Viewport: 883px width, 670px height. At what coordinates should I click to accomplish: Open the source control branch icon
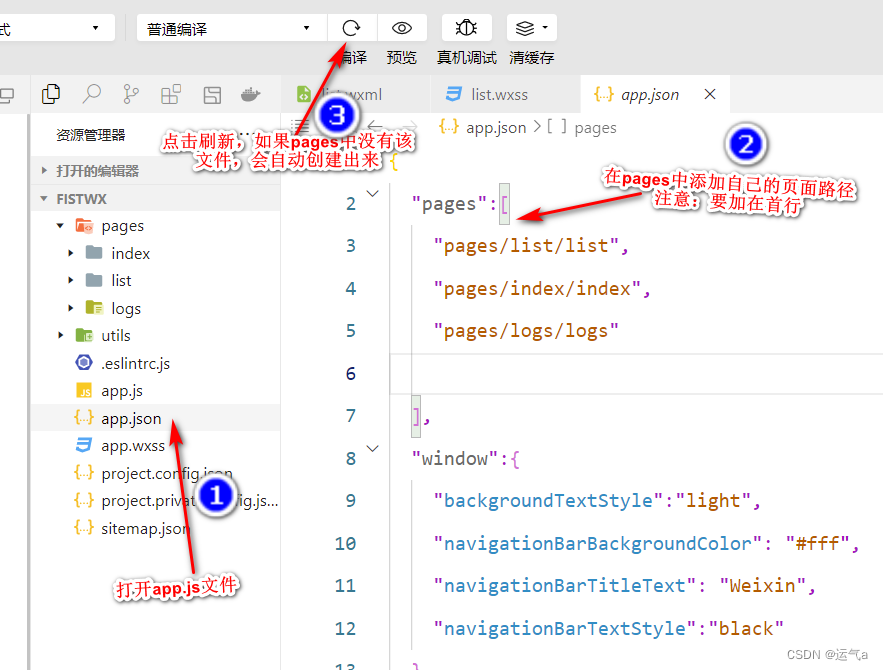[x=131, y=95]
